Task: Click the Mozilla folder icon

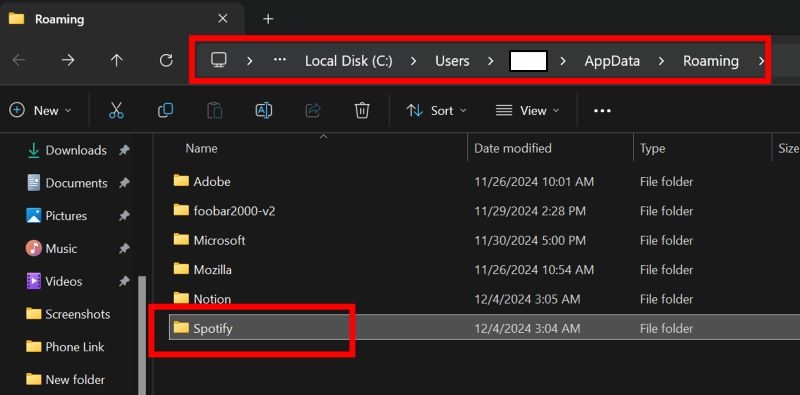Action: point(181,268)
